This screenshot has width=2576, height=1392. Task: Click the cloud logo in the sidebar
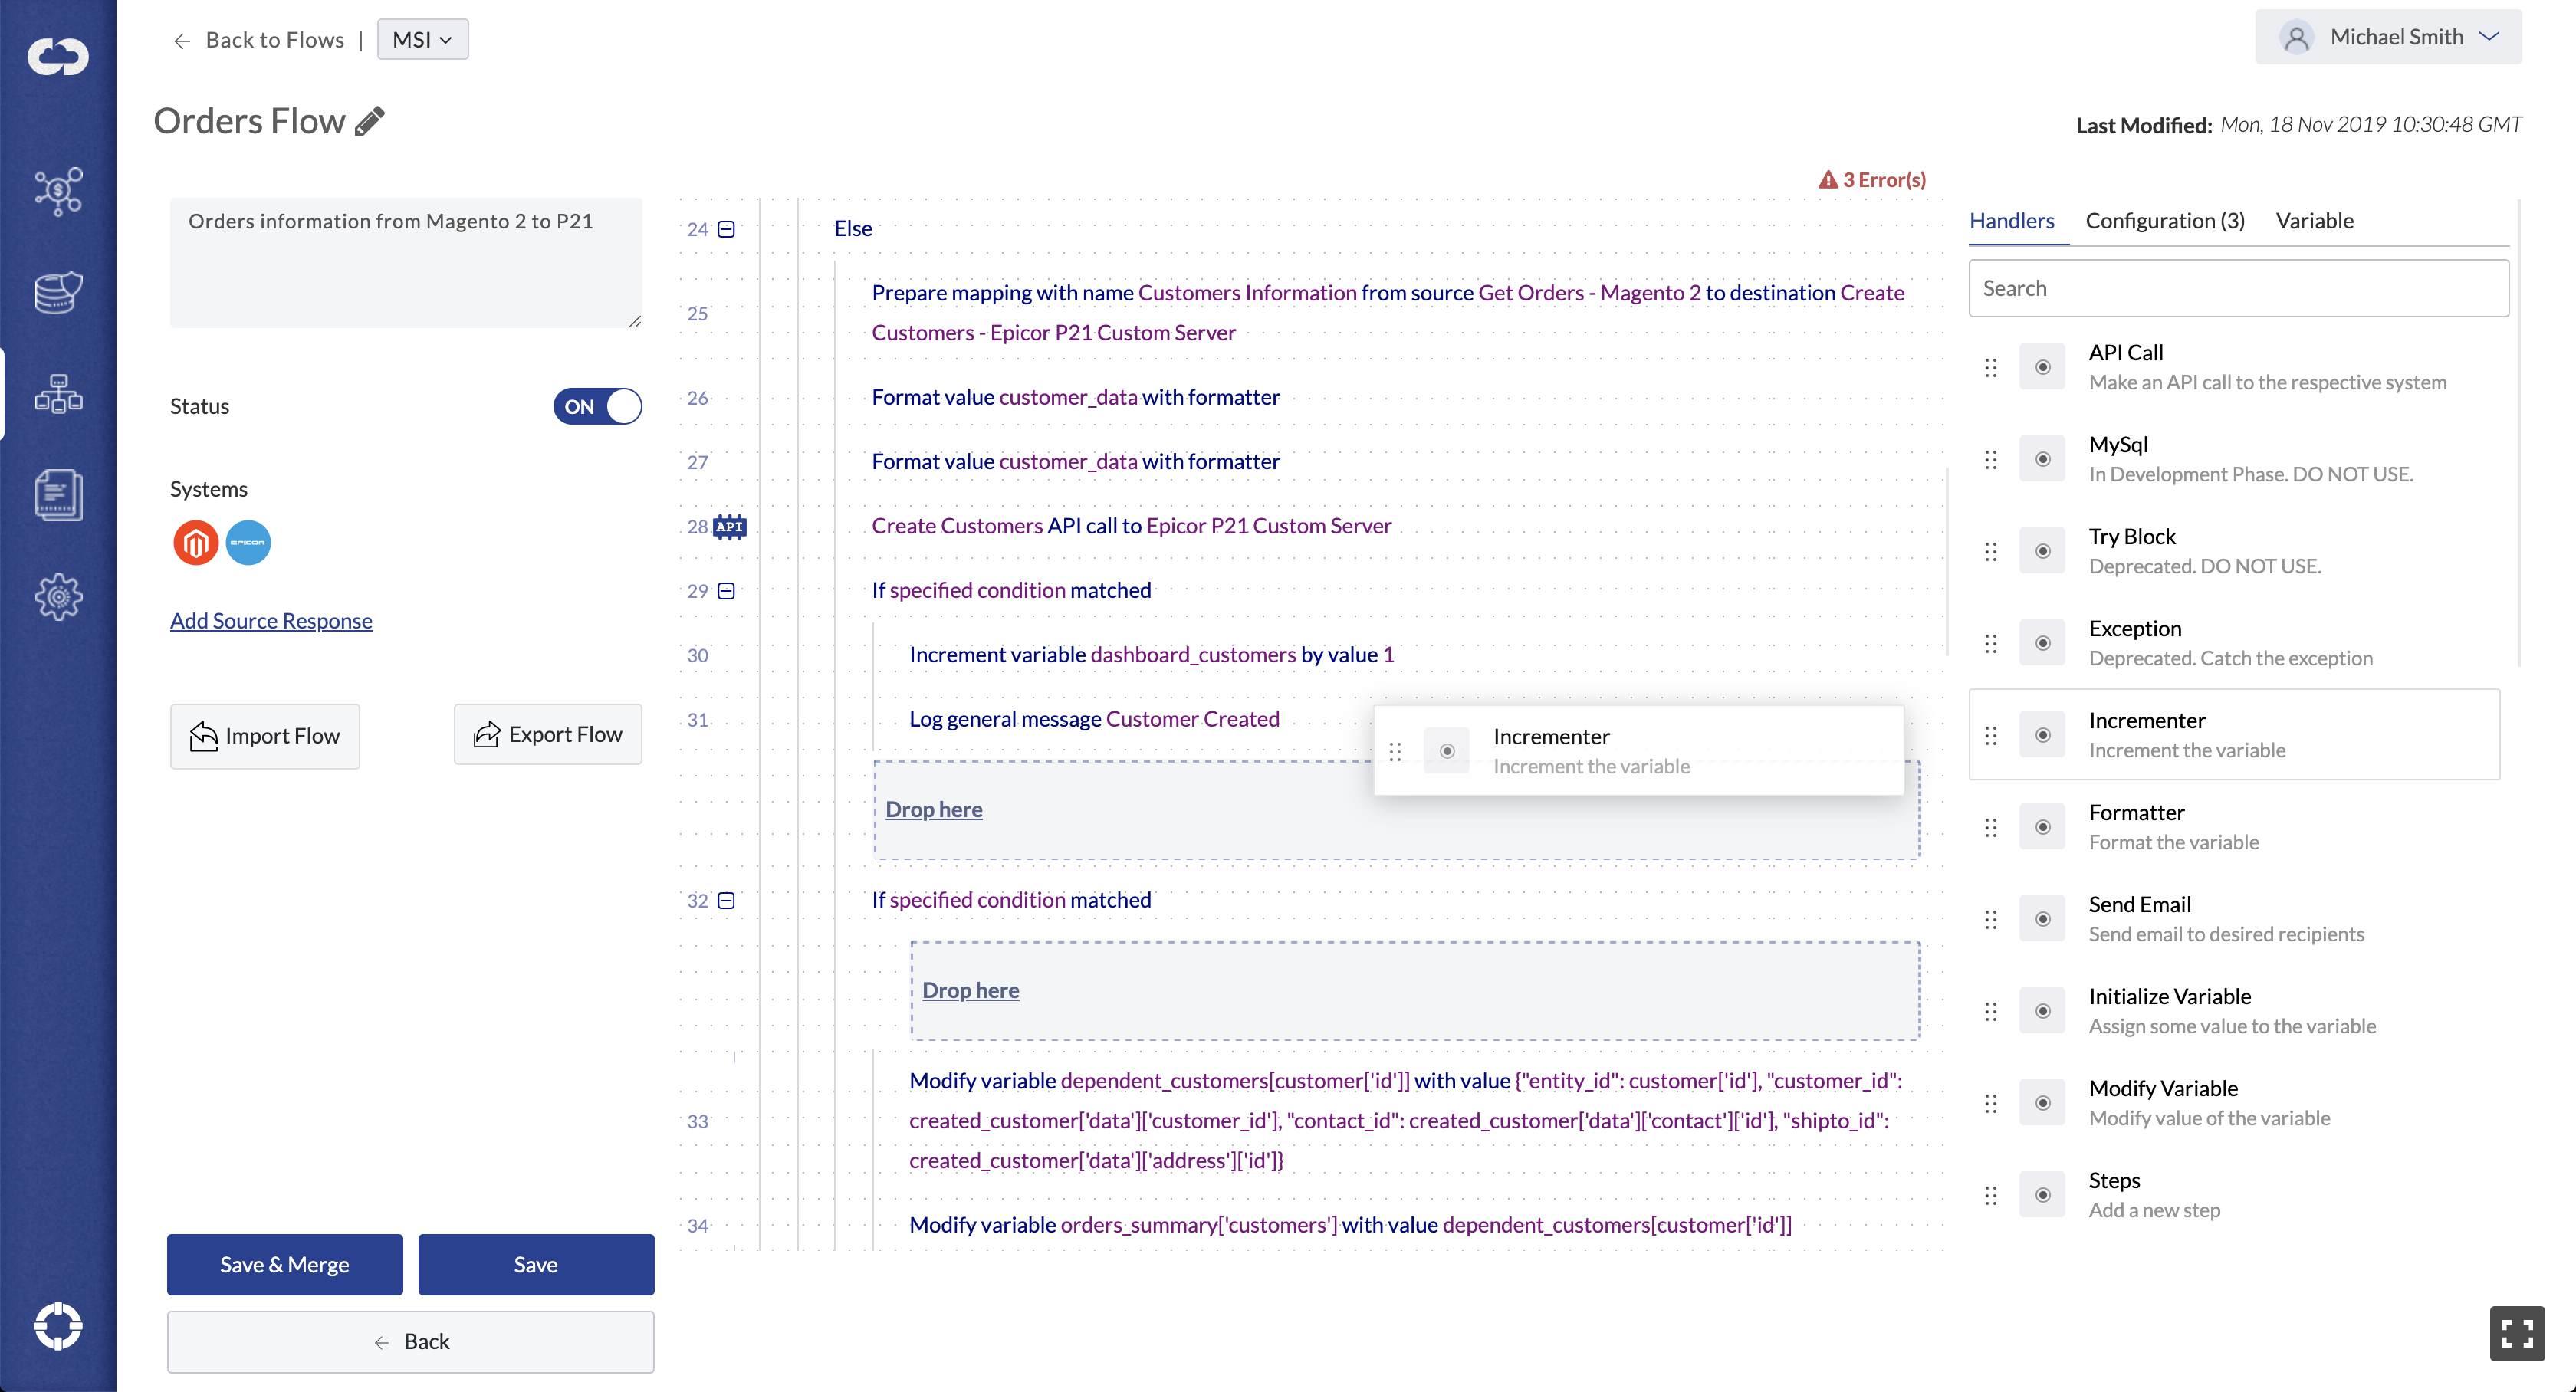pos(58,56)
